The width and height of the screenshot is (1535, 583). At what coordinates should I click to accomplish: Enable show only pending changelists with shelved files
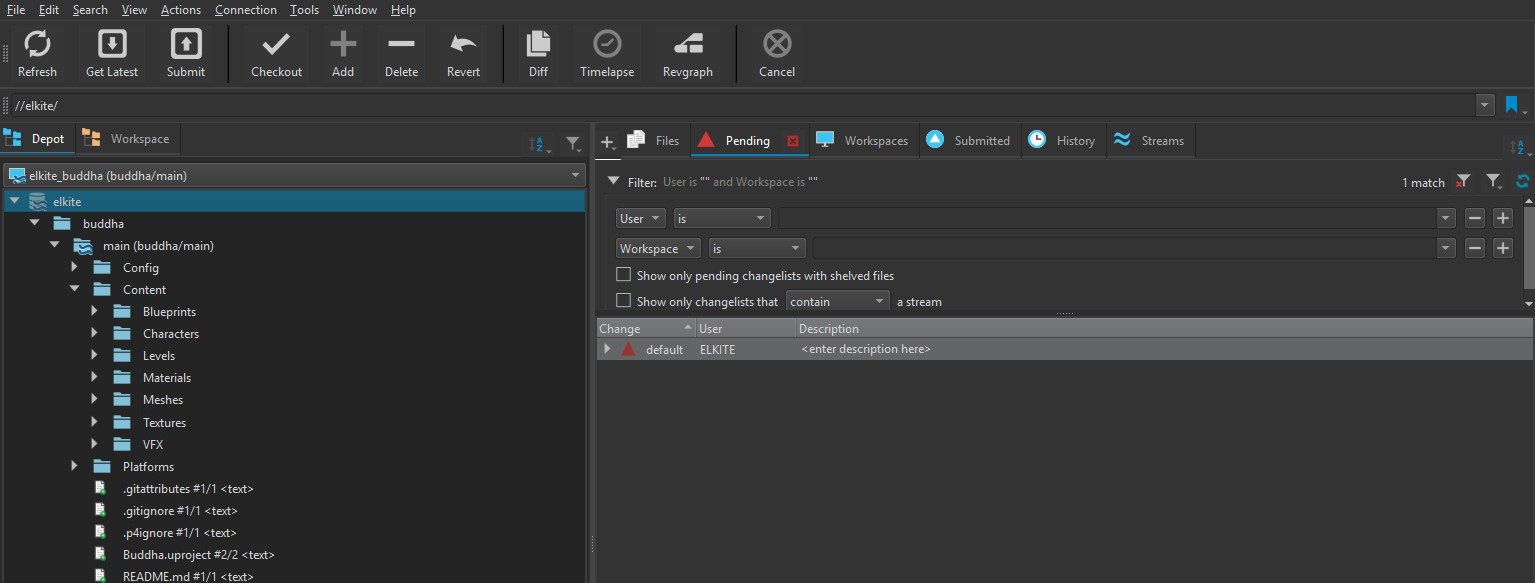[x=624, y=275]
